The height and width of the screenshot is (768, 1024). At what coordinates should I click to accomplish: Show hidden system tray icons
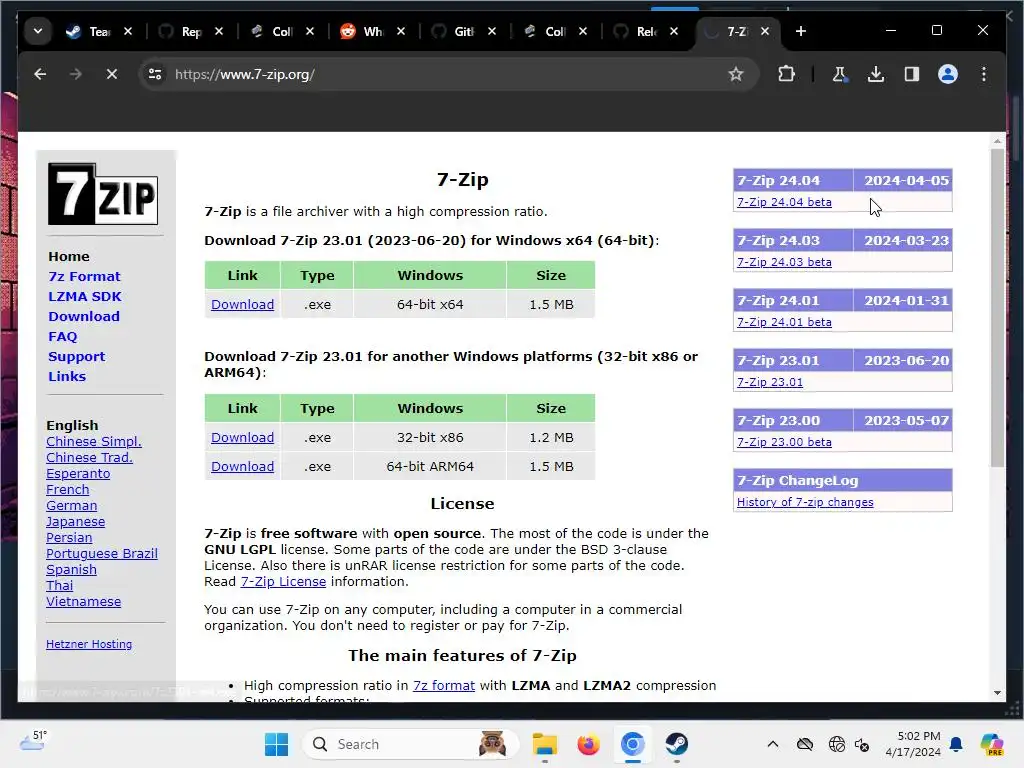tap(773, 744)
